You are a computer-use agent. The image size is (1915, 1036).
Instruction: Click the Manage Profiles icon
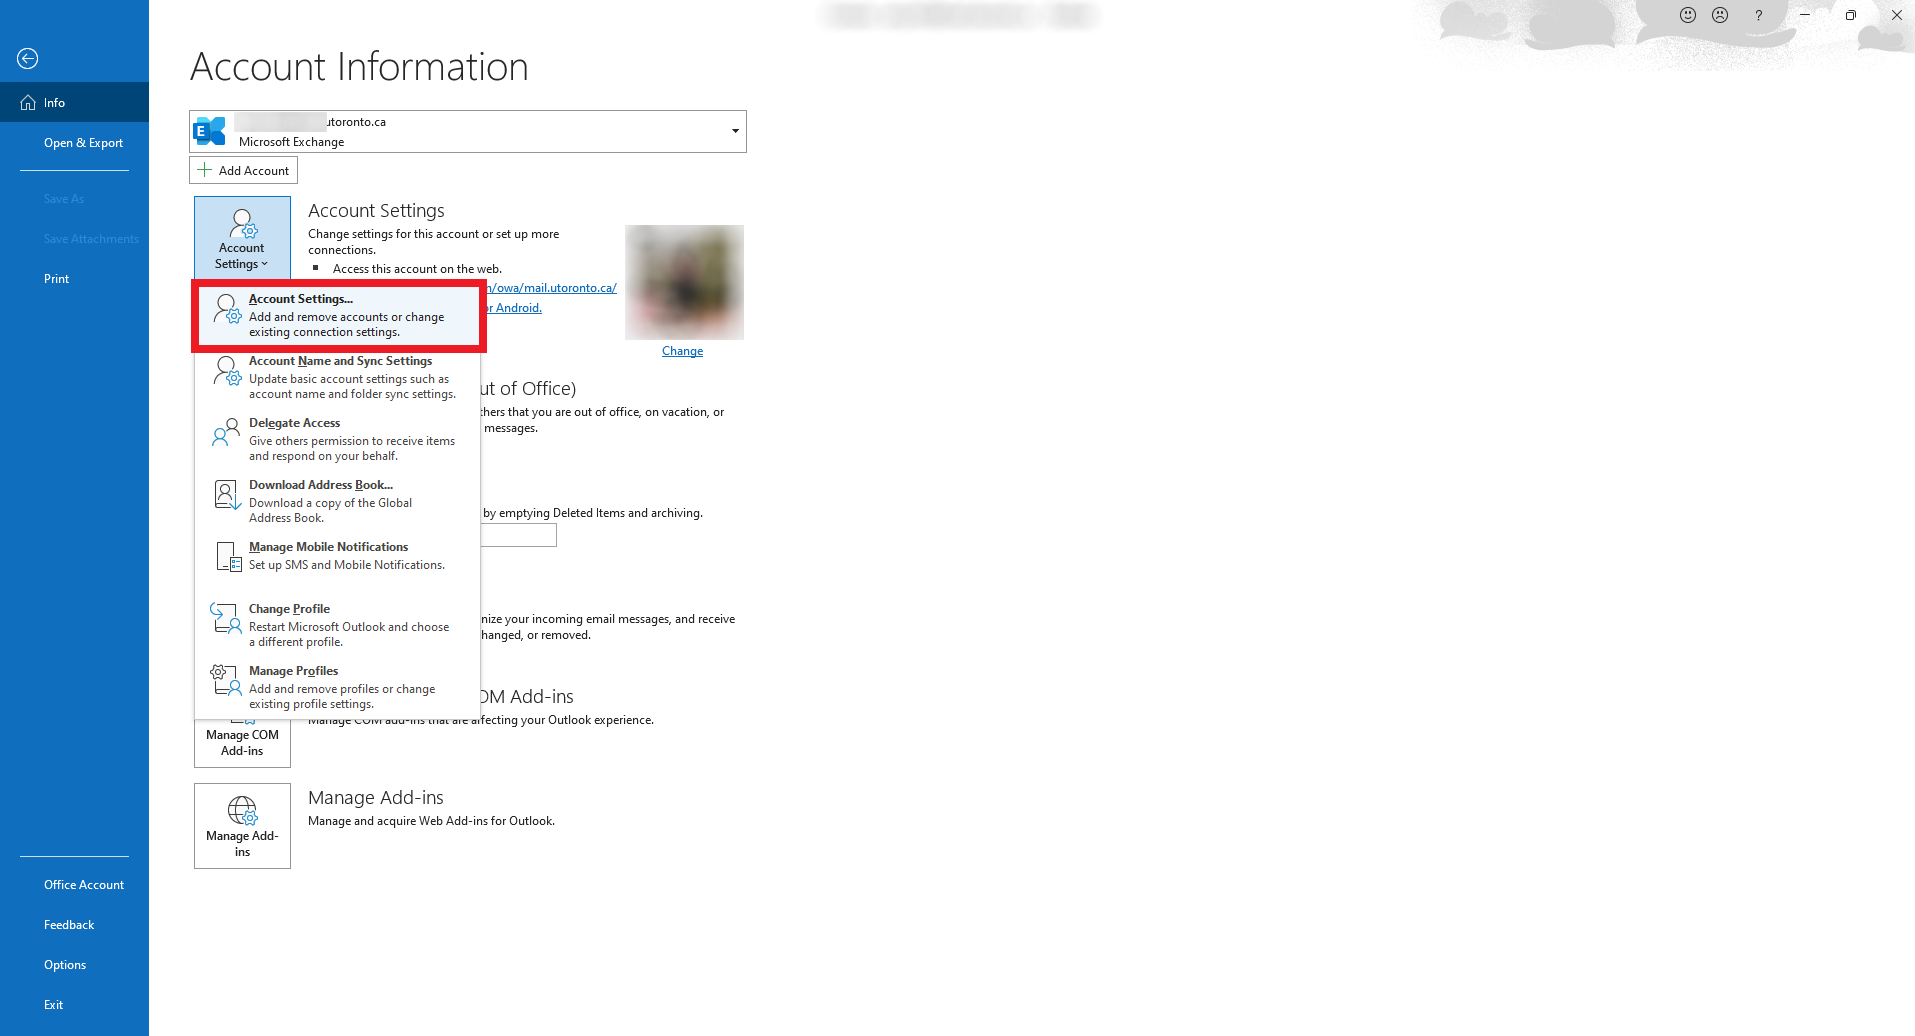click(x=226, y=680)
